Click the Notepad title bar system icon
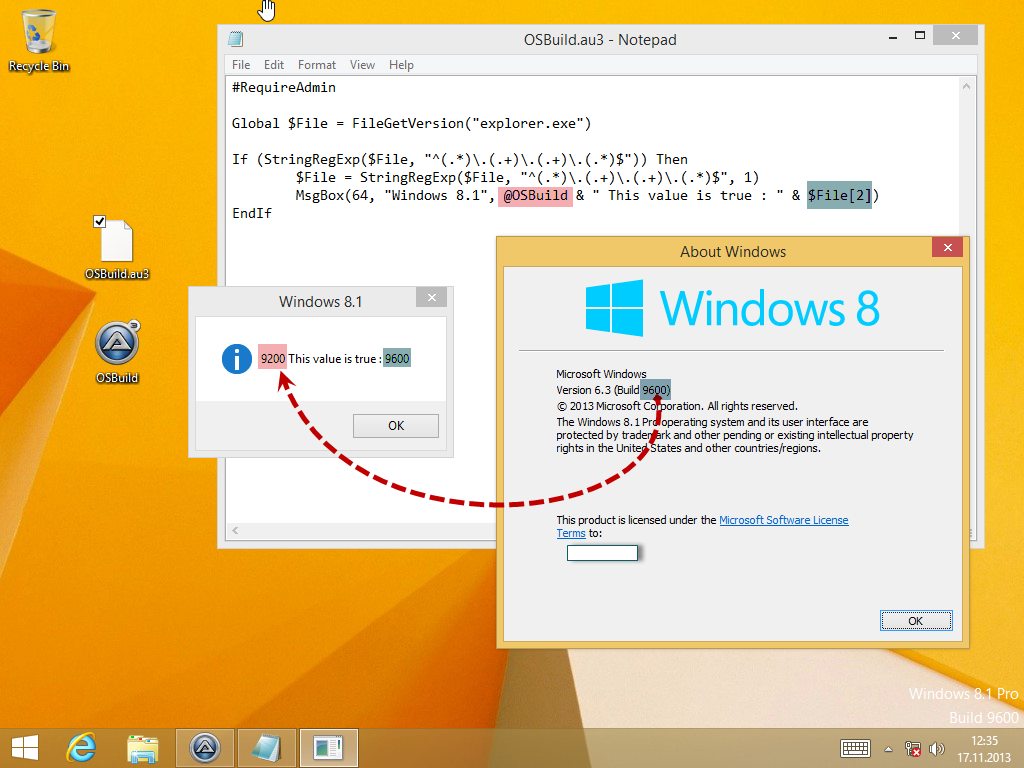This screenshot has width=1024, height=768. pyautogui.click(x=236, y=39)
